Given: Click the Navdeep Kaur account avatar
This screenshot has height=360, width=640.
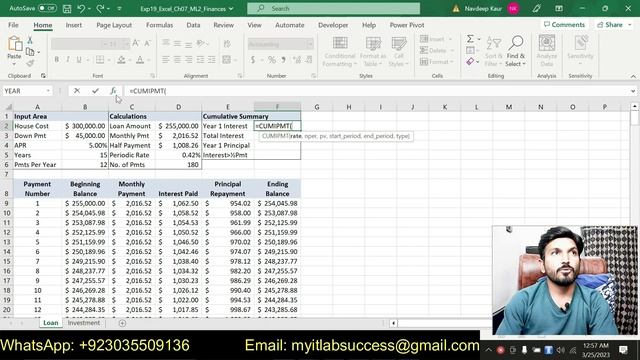Looking at the screenshot, I should 513,9.
